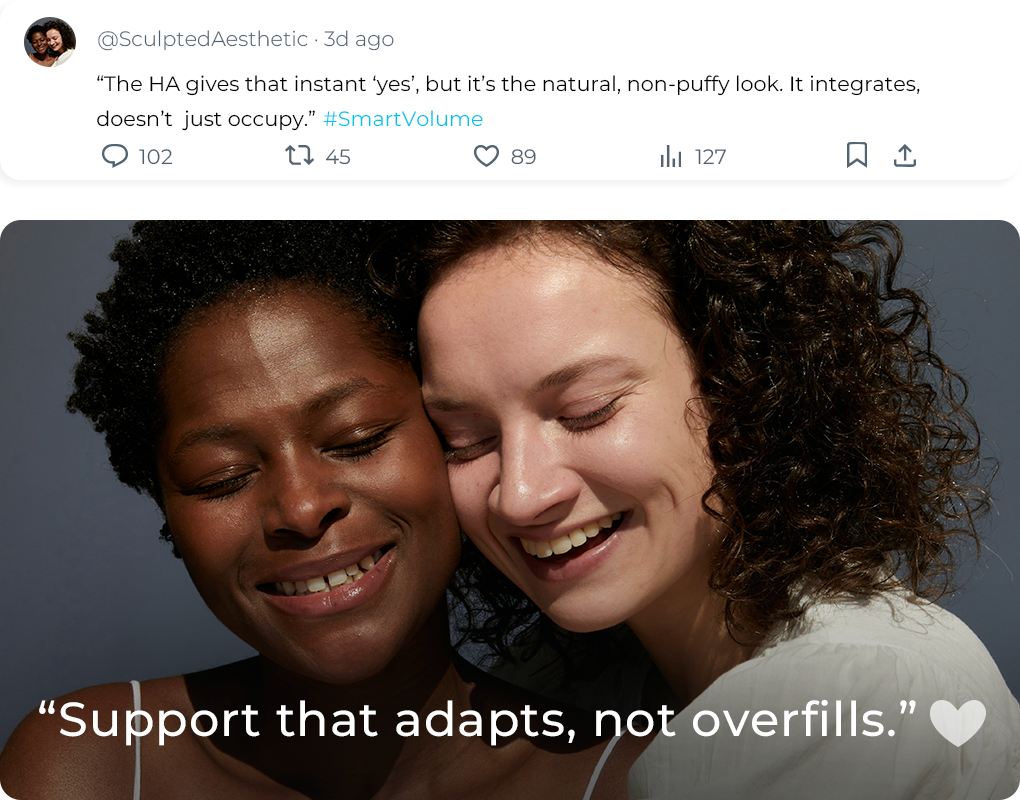Click the share upload icon
This screenshot has width=1020, height=800.
click(905, 156)
